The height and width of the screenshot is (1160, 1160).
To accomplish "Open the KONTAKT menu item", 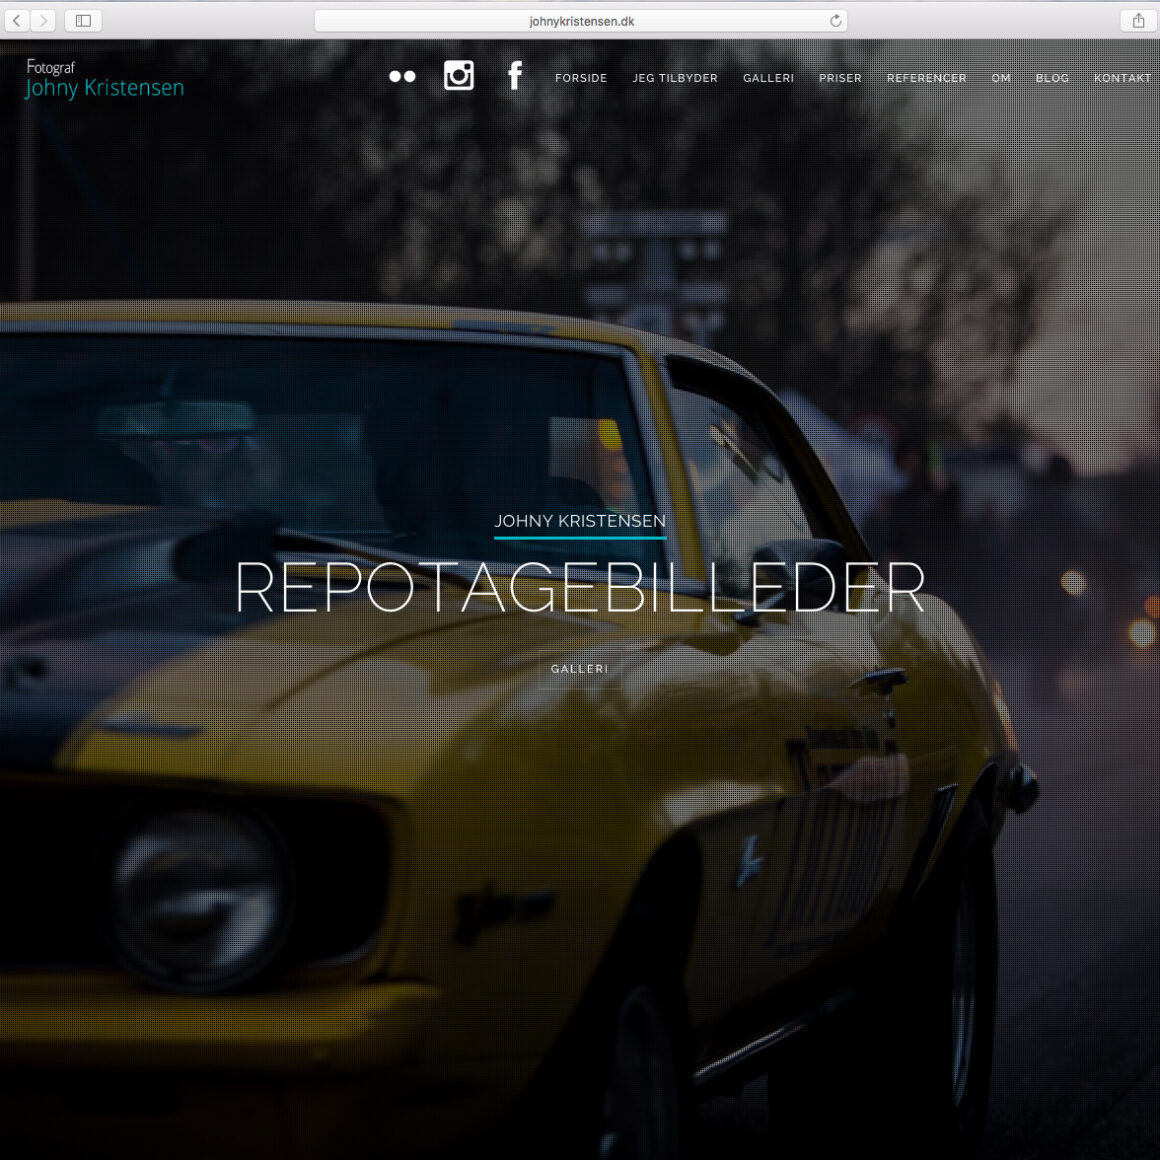I will (1122, 78).
